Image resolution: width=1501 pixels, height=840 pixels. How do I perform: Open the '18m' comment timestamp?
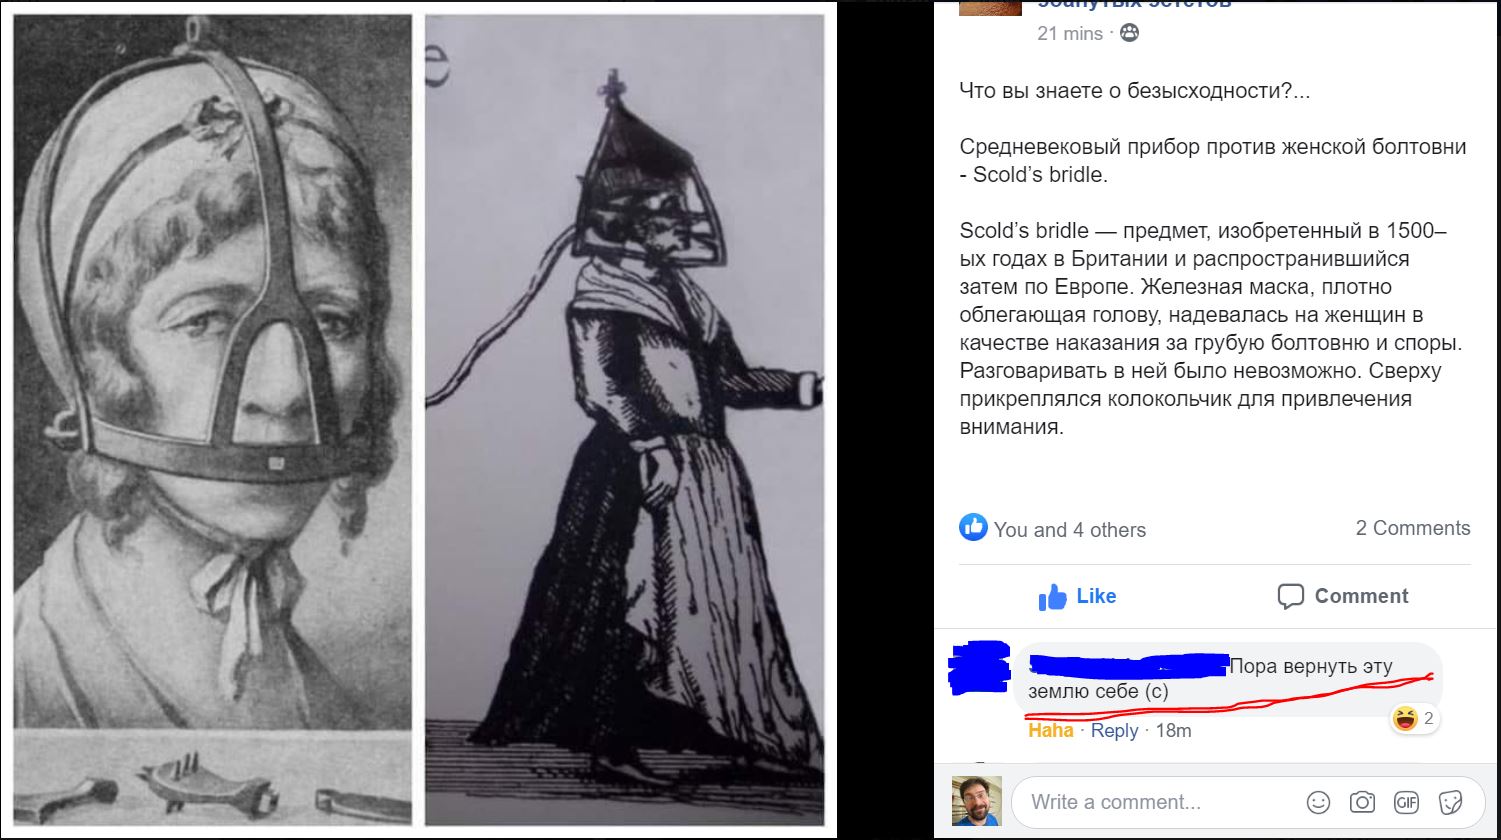pyautogui.click(x=1174, y=731)
